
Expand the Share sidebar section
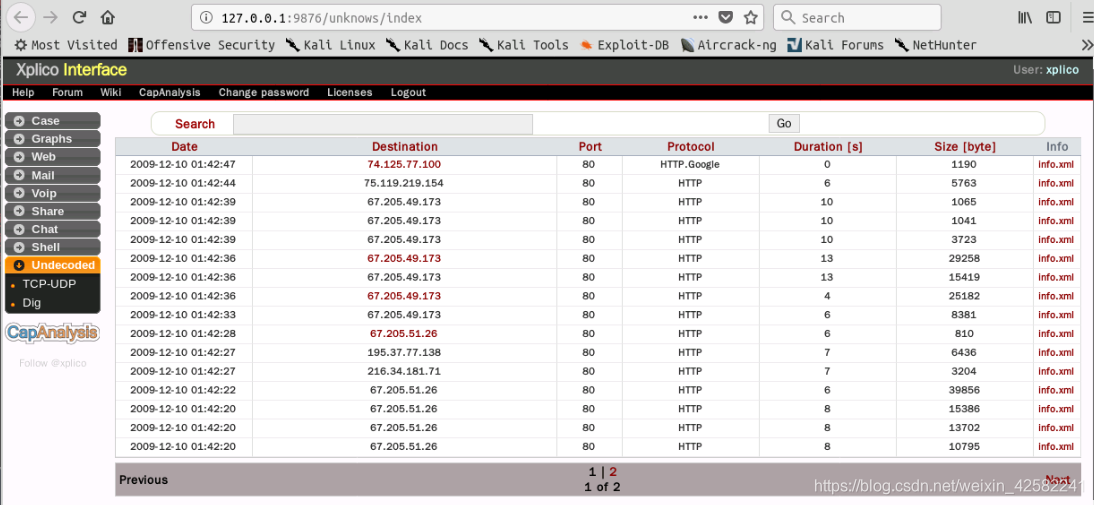point(52,211)
